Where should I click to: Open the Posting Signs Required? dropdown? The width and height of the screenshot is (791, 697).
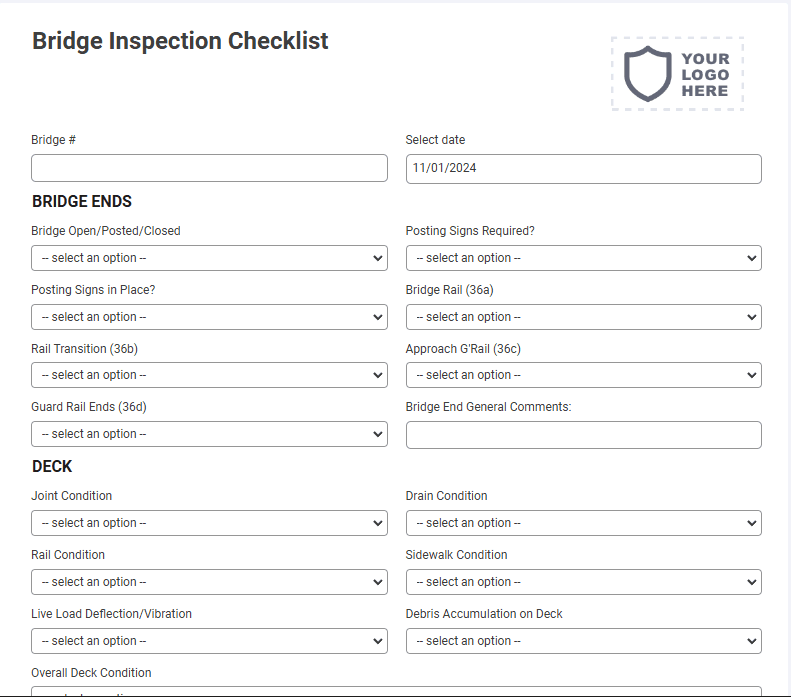point(584,258)
